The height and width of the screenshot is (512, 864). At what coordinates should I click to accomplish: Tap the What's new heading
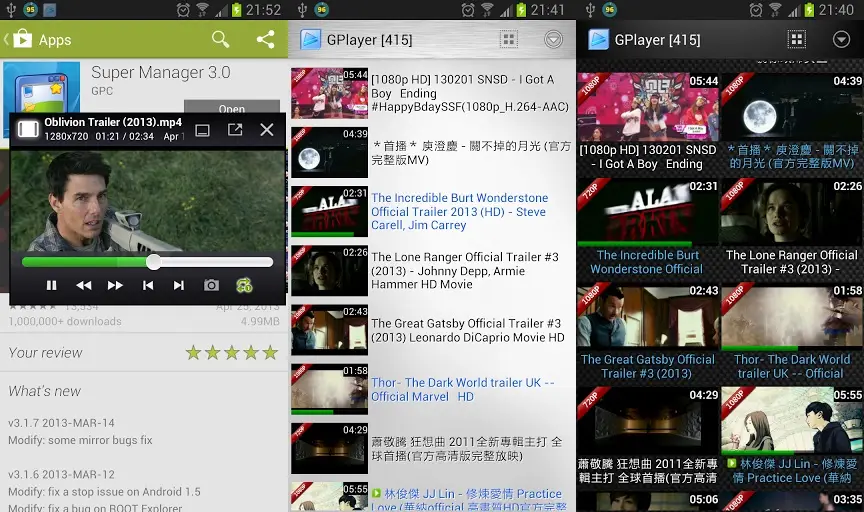pos(45,391)
